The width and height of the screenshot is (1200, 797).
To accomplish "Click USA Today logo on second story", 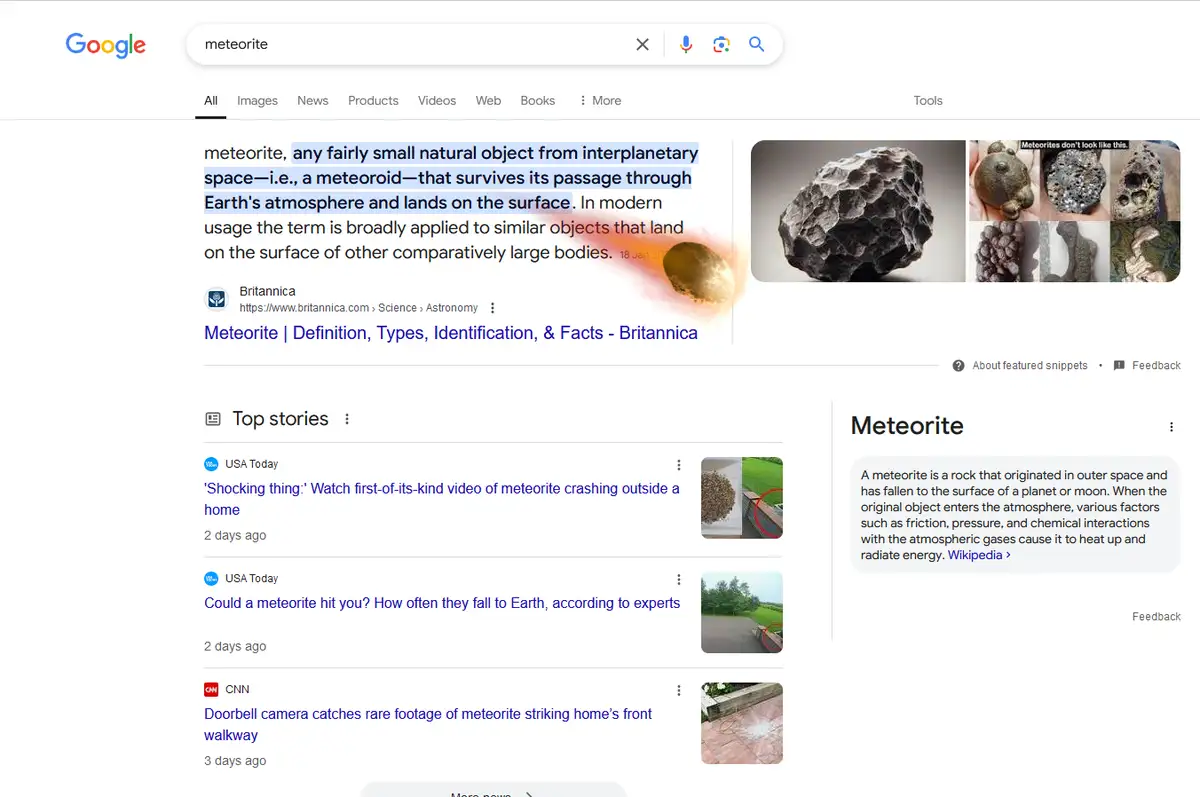I will click(211, 578).
